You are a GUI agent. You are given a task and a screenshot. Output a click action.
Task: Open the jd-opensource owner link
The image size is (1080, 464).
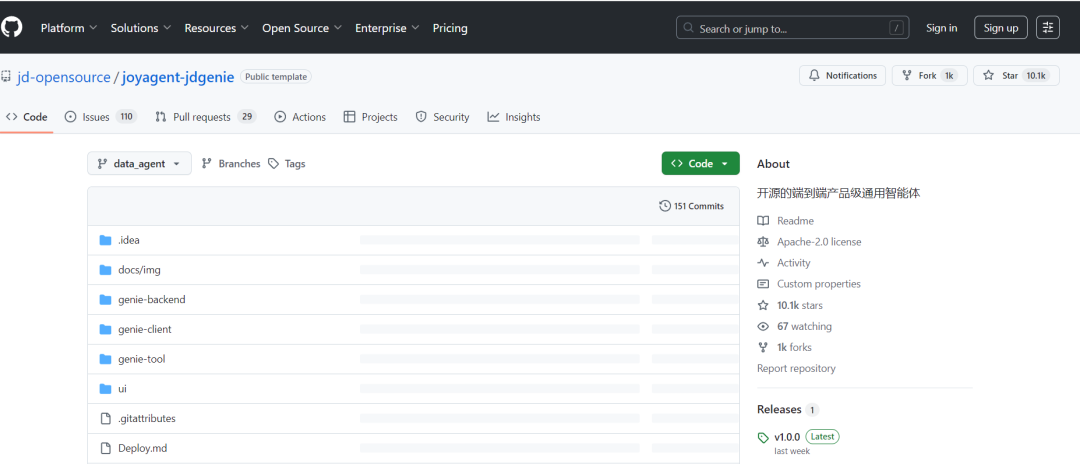(64, 77)
